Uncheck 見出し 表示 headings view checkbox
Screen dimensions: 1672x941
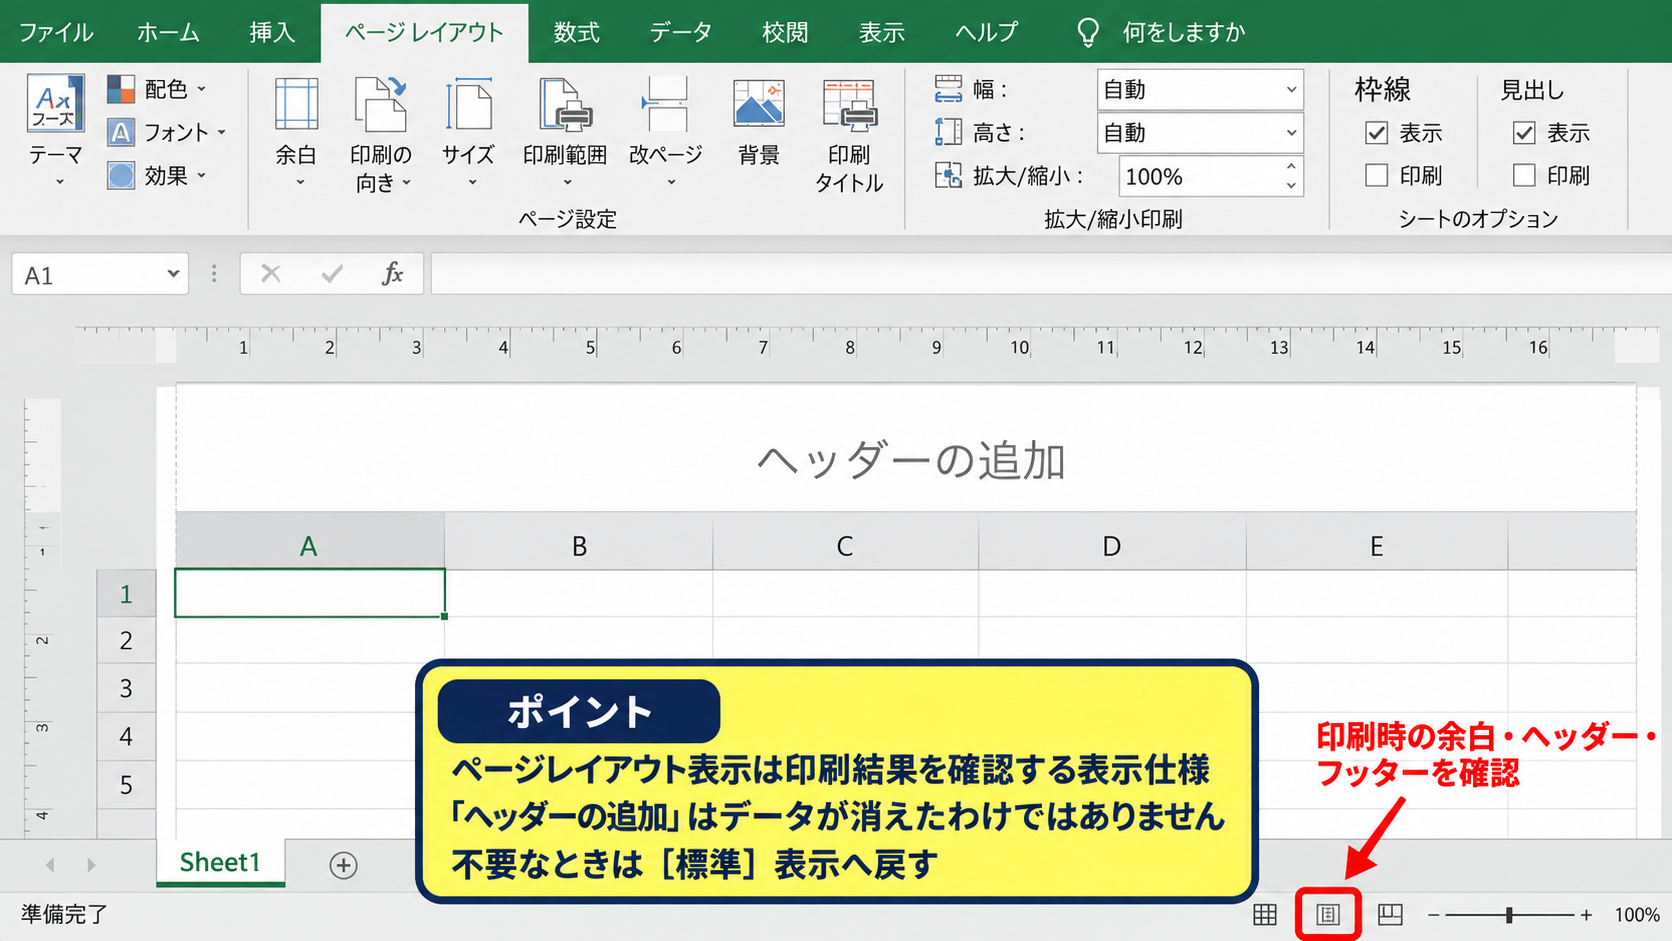pyautogui.click(x=1524, y=133)
